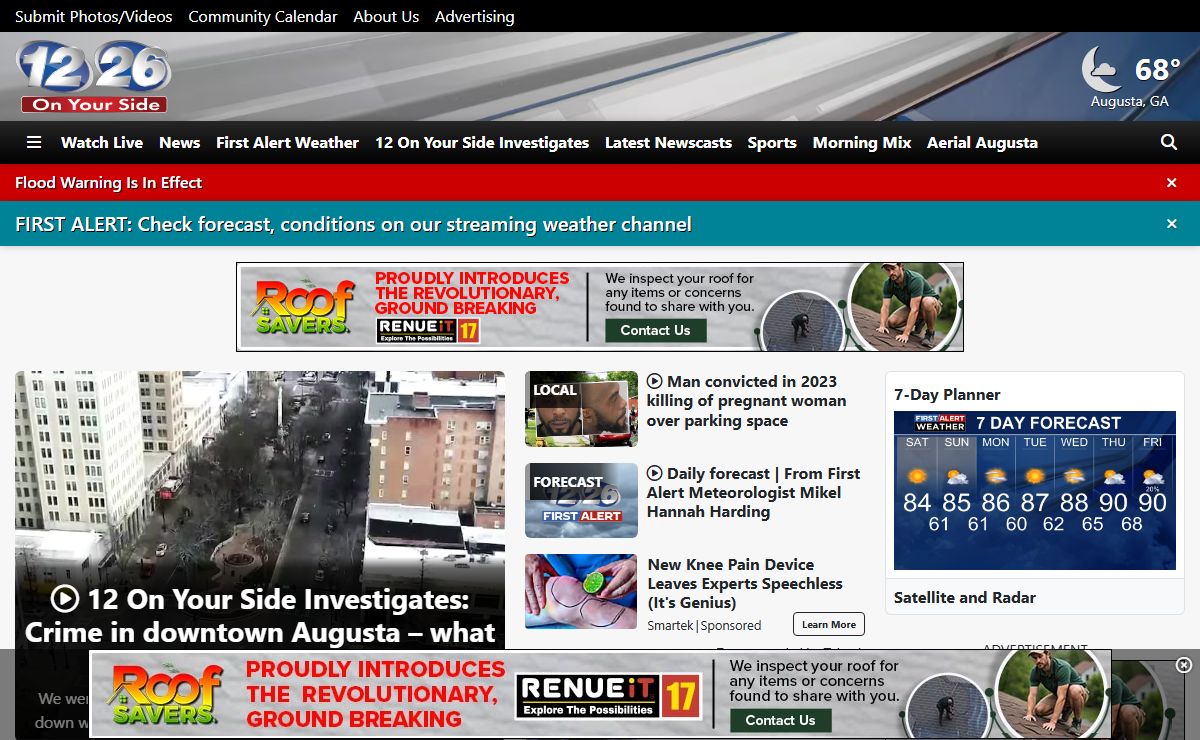Viewport: 1200px width, 740px height.
Task: Select Latest Newscasts in navigation
Action: 668,142
